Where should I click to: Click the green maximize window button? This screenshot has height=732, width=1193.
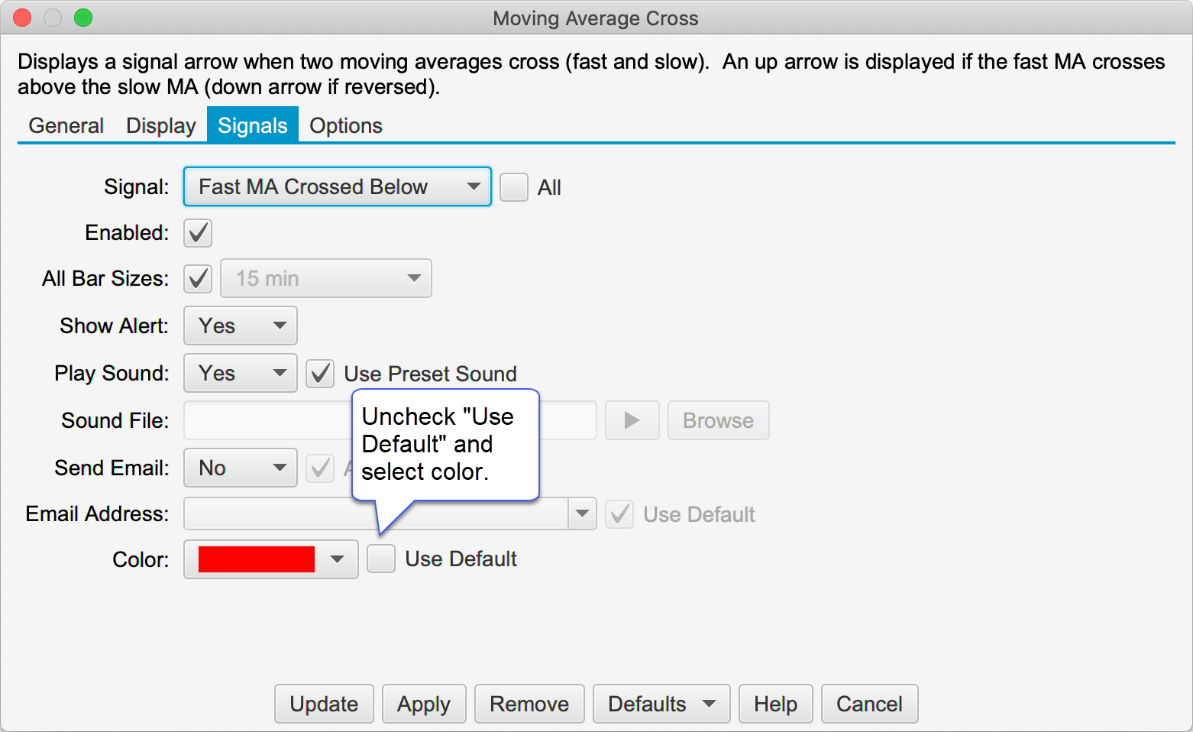tap(83, 18)
